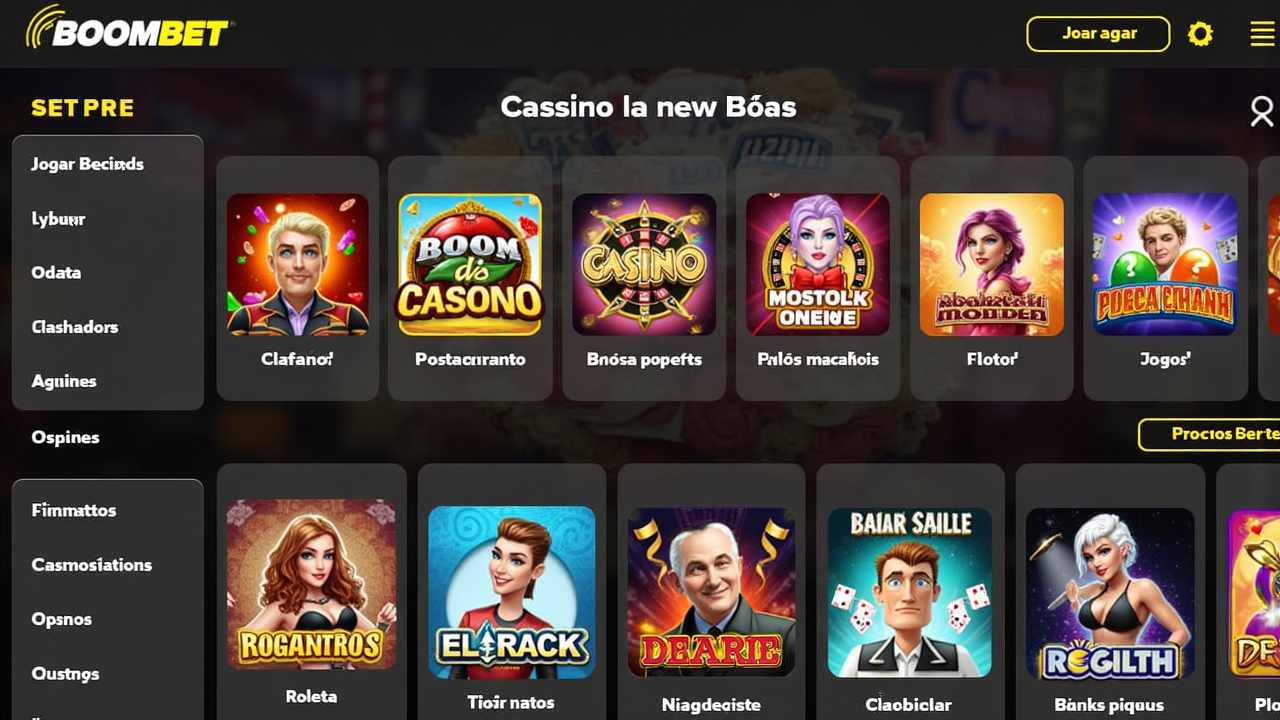Open the Dearie Niagdeciste game thumbnail

(711, 592)
